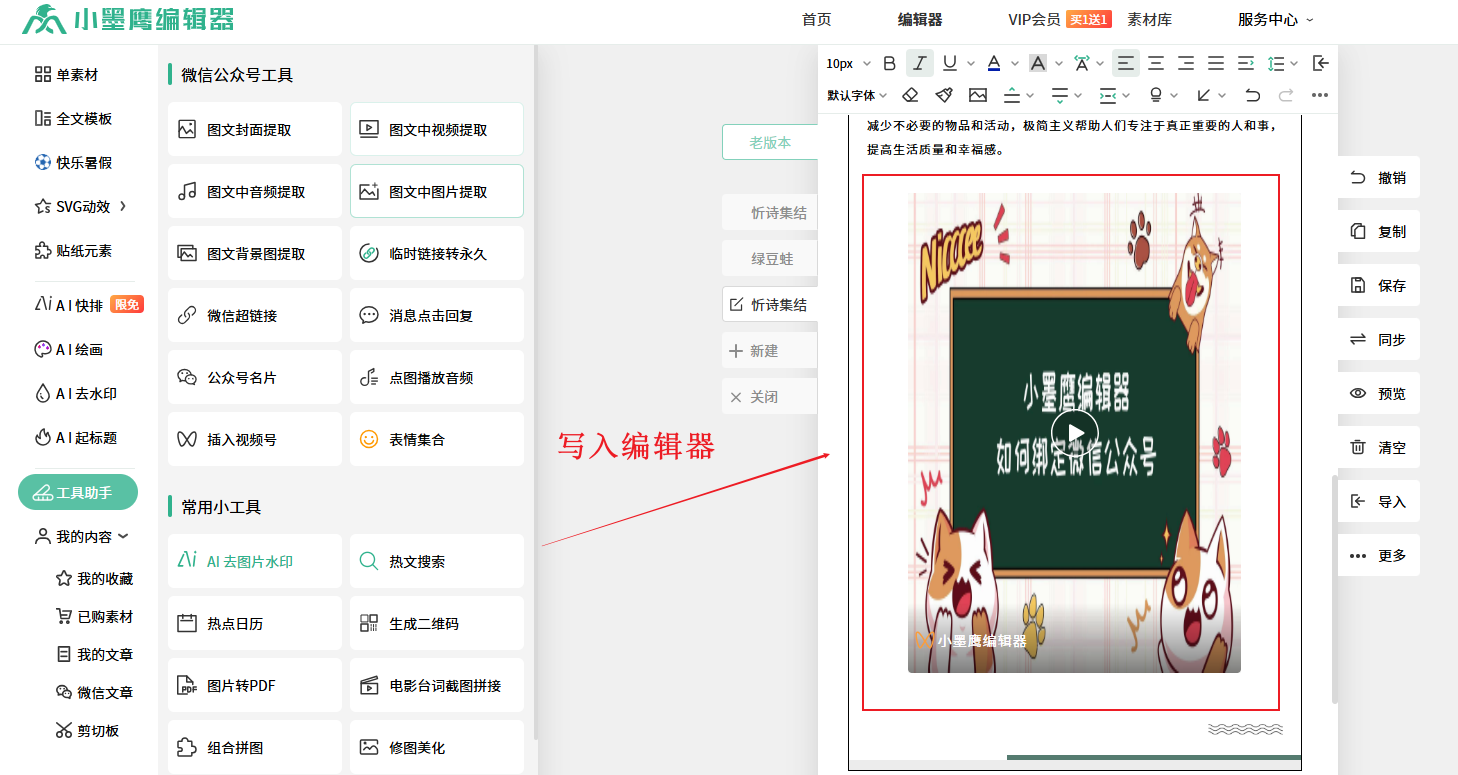The height and width of the screenshot is (775, 1458).
Task: Open 我的收藏 tree item
Action: 94,579
